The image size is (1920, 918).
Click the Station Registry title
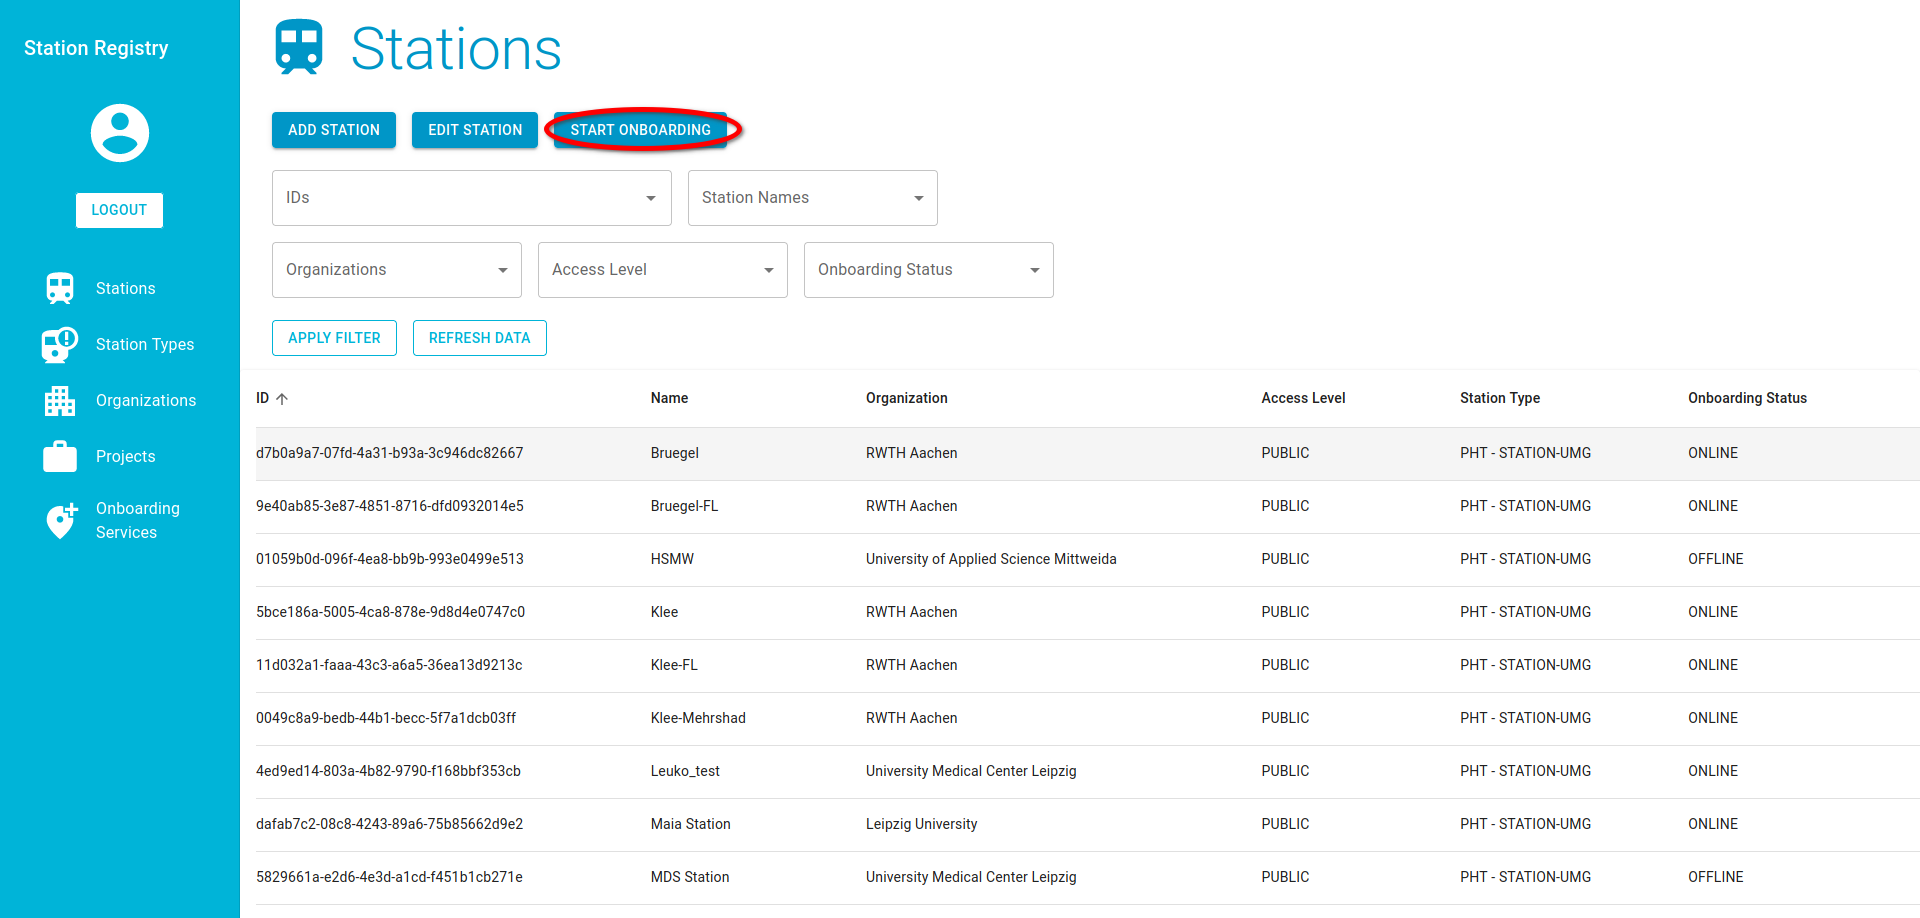(x=96, y=48)
